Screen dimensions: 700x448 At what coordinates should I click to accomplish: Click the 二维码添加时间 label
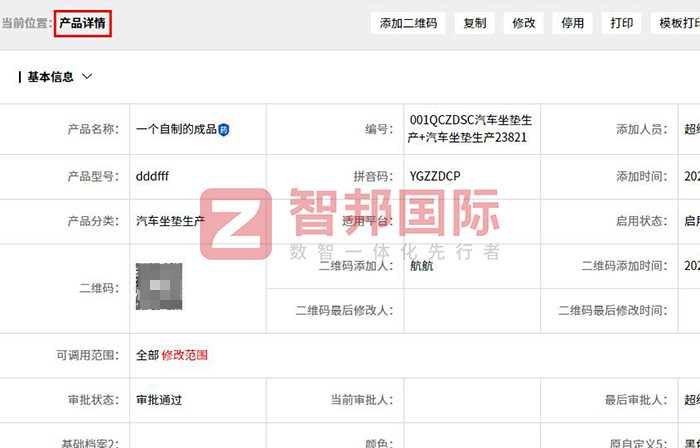(624, 266)
